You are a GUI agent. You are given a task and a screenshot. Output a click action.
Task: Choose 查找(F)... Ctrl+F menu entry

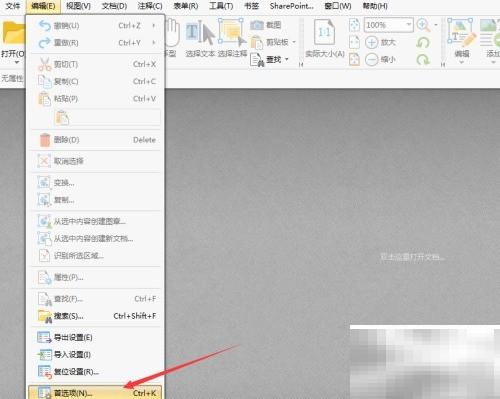(96, 299)
